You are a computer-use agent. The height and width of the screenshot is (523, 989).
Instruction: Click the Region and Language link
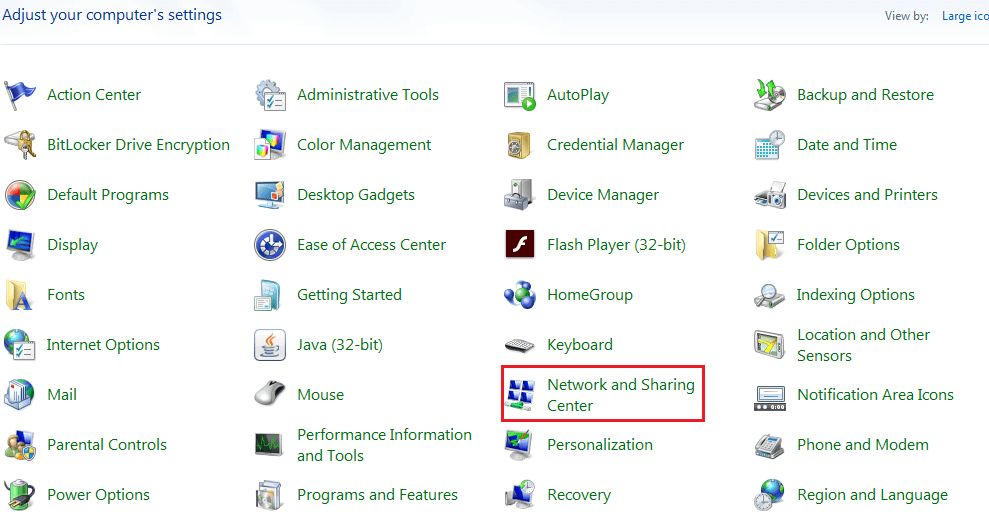click(x=872, y=495)
